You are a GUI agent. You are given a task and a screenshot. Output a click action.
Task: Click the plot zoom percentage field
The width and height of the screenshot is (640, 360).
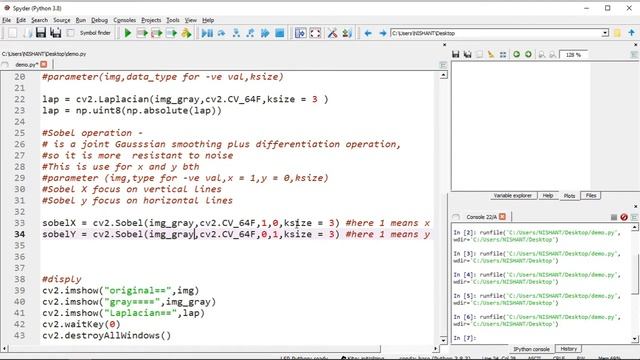pos(573,54)
